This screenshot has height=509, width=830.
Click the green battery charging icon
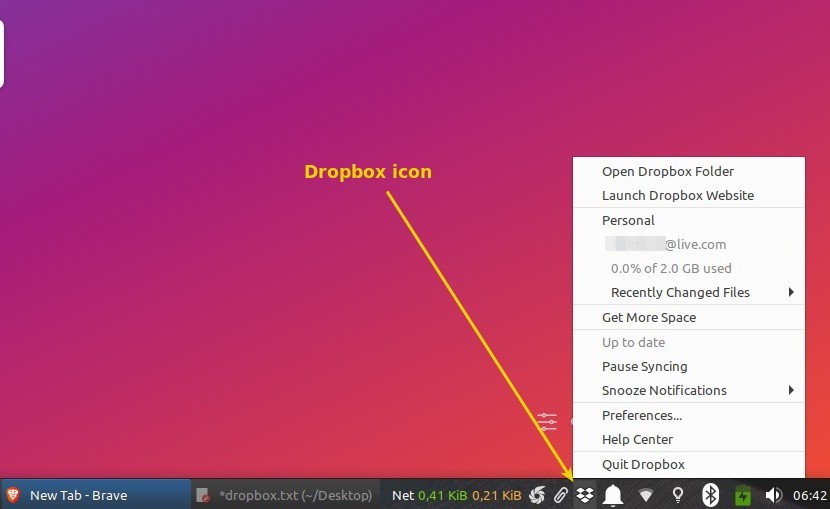coord(743,496)
